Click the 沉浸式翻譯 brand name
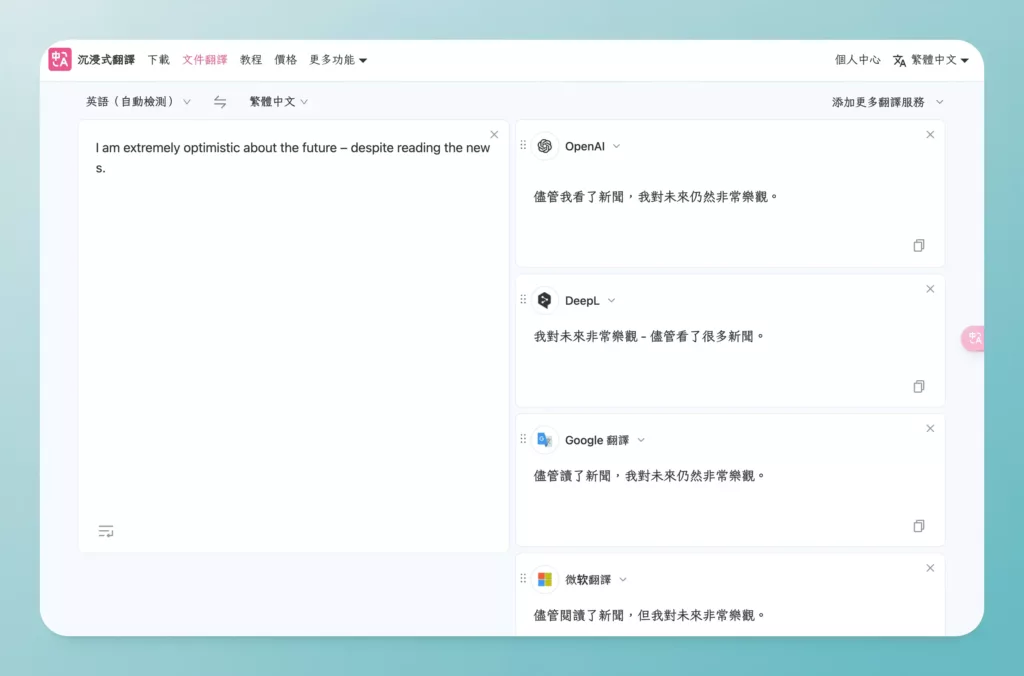The image size is (1024, 676). 106,60
